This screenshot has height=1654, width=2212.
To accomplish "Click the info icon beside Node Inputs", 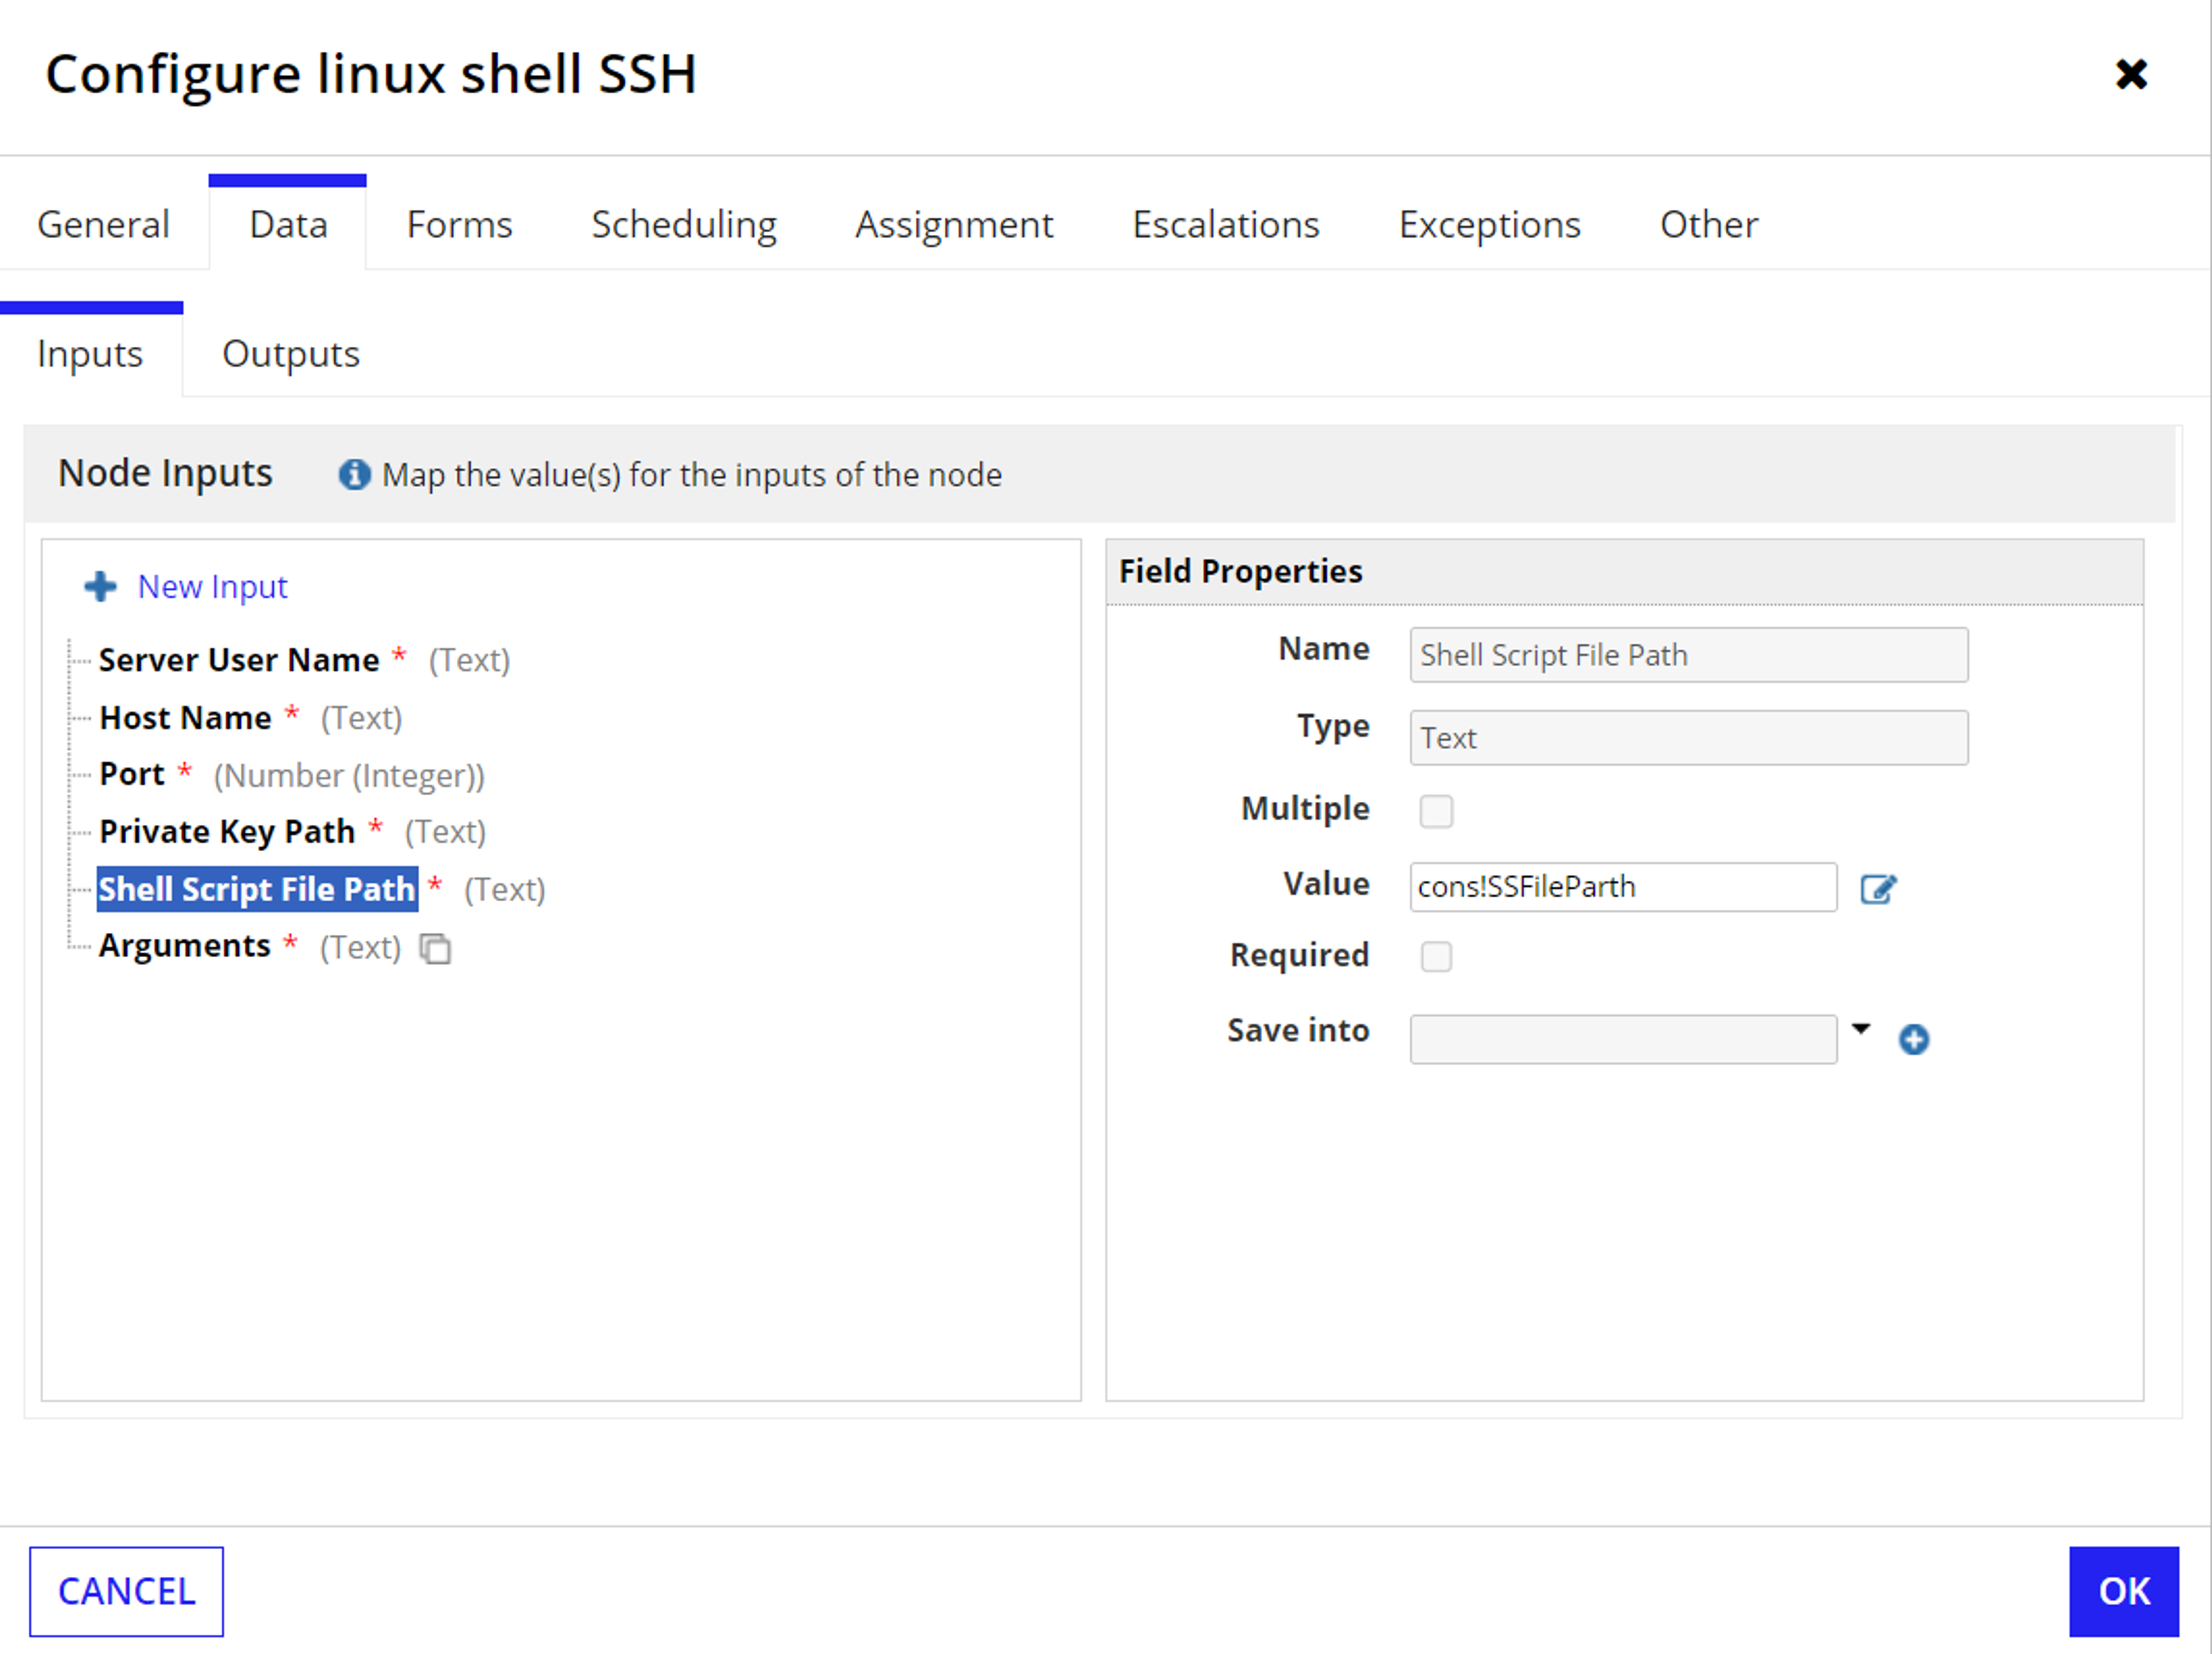I will pyautogui.click(x=354, y=474).
